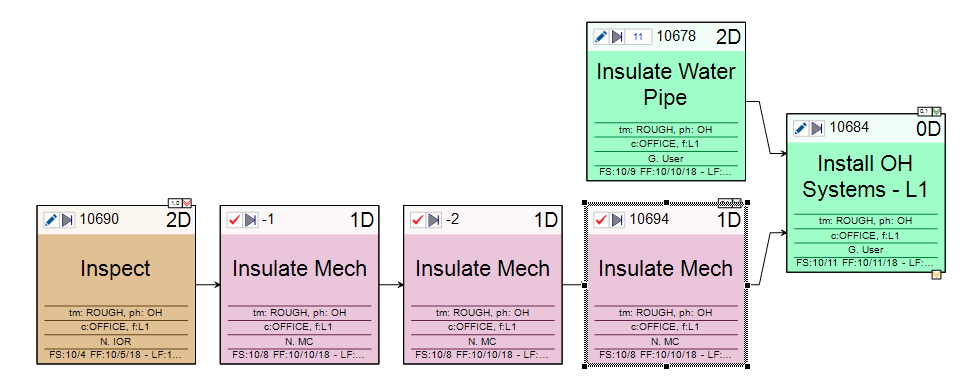Expand the green chevron above Install OH Systems
The height and width of the screenshot is (388, 960).
coord(937,111)
